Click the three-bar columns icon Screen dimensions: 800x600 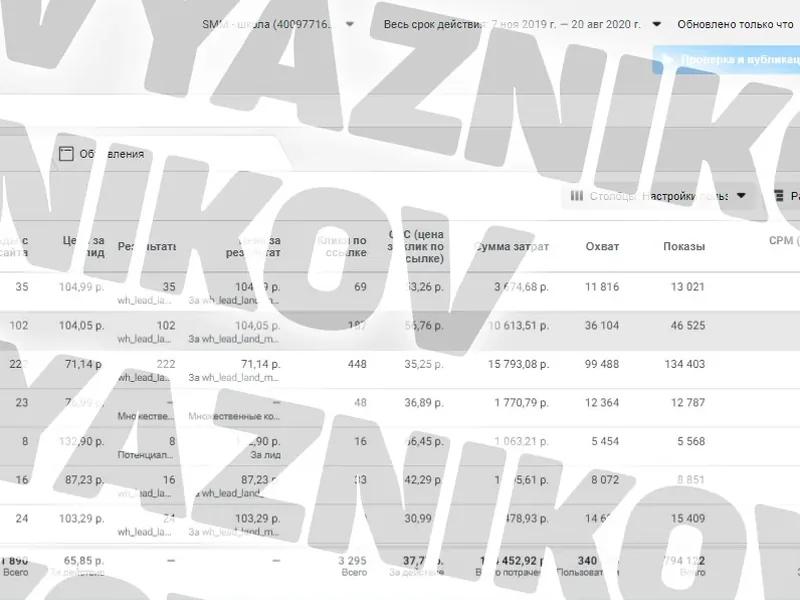577,196
